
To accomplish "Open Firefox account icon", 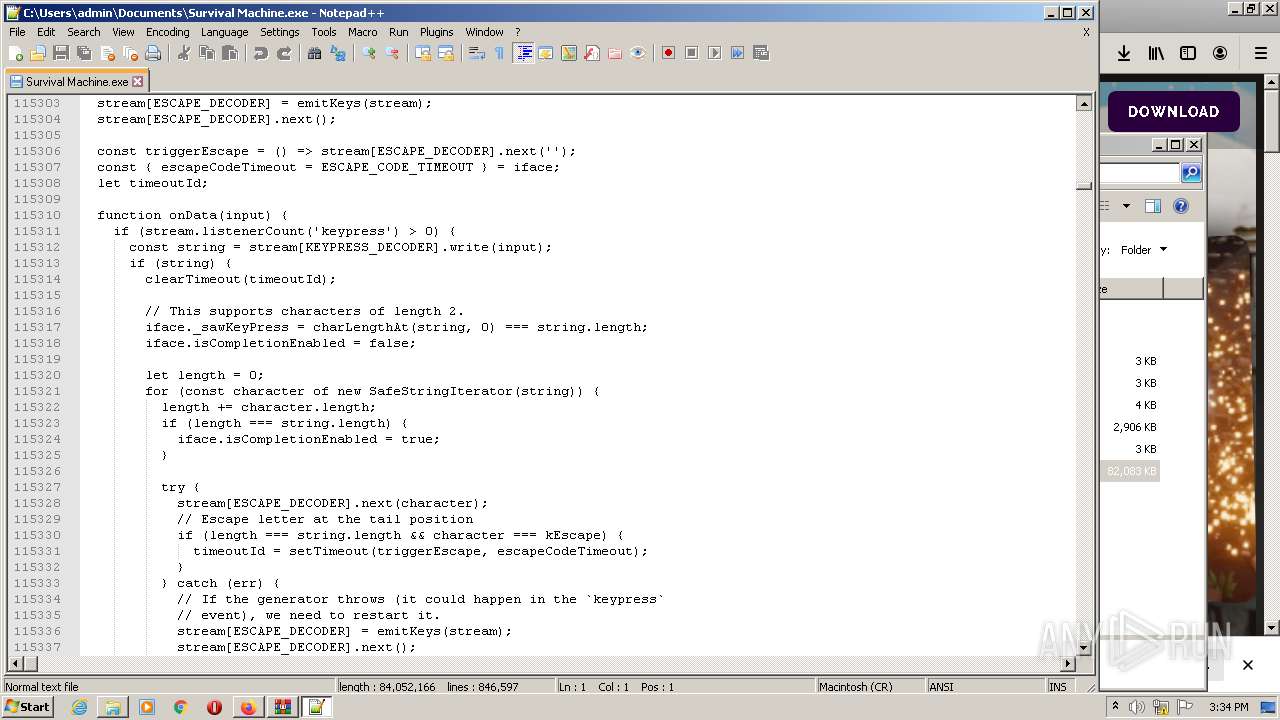I will pos(1220,53).
